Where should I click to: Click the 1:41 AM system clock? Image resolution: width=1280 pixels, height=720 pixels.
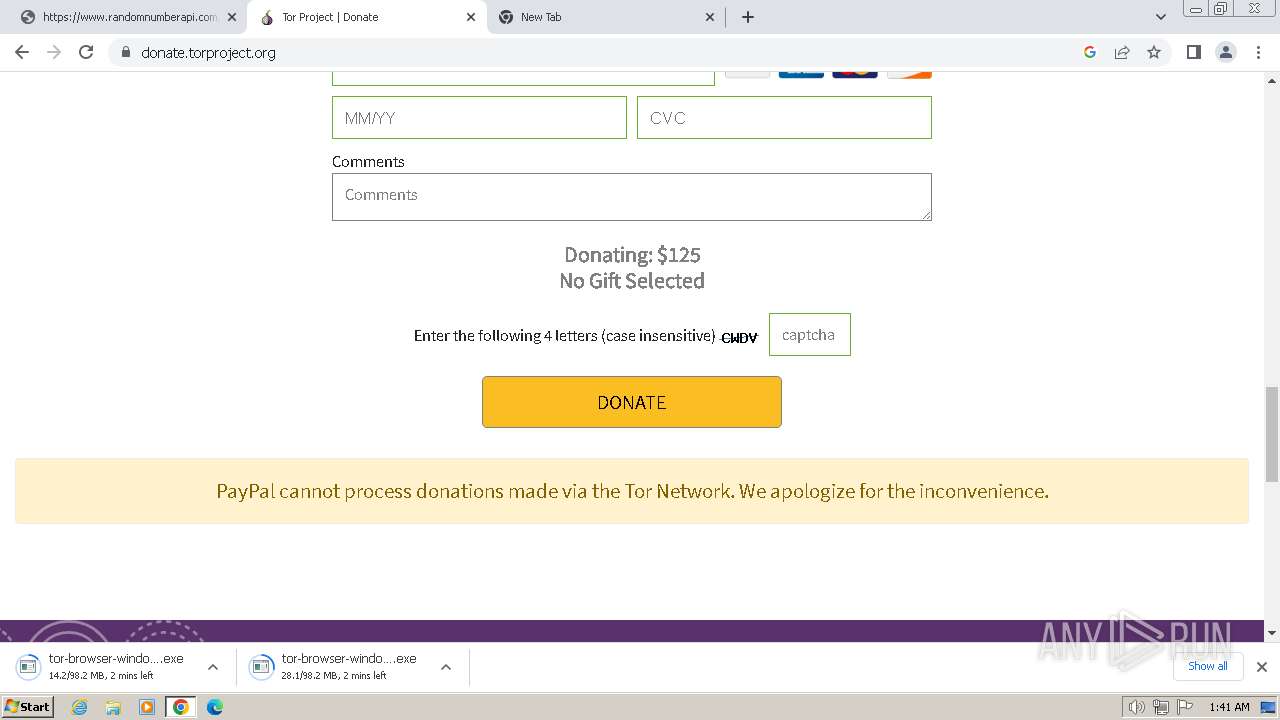coord(1229,707)
